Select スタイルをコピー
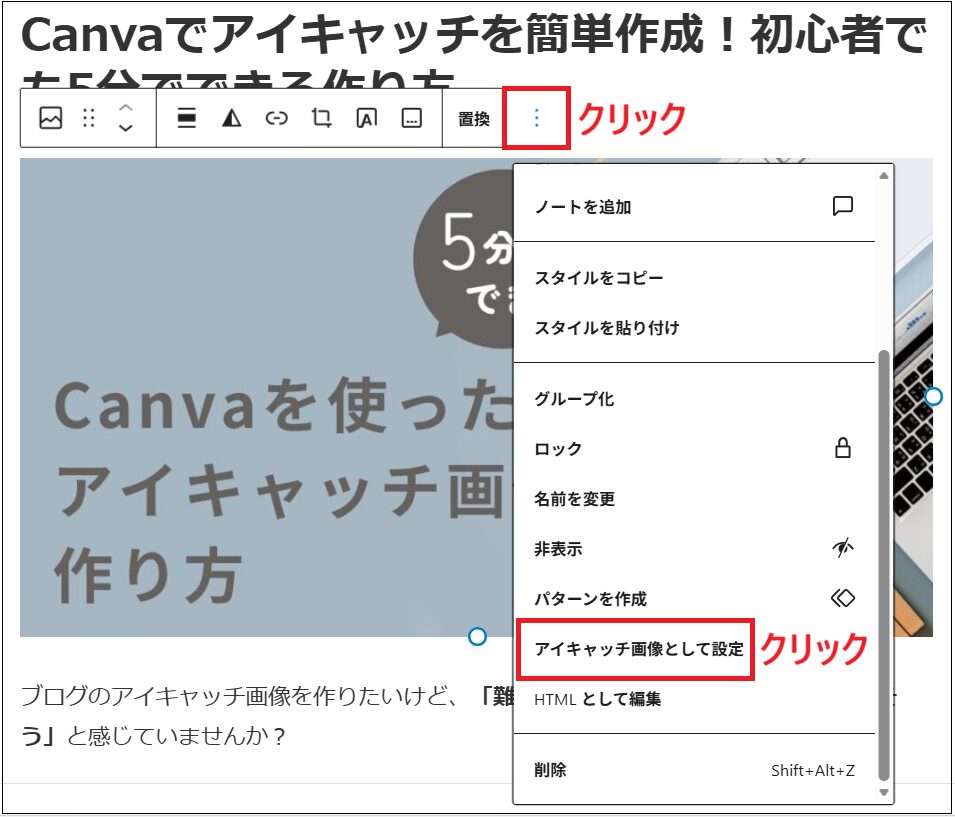Screen dimensions: 955x817 (694, 278)
